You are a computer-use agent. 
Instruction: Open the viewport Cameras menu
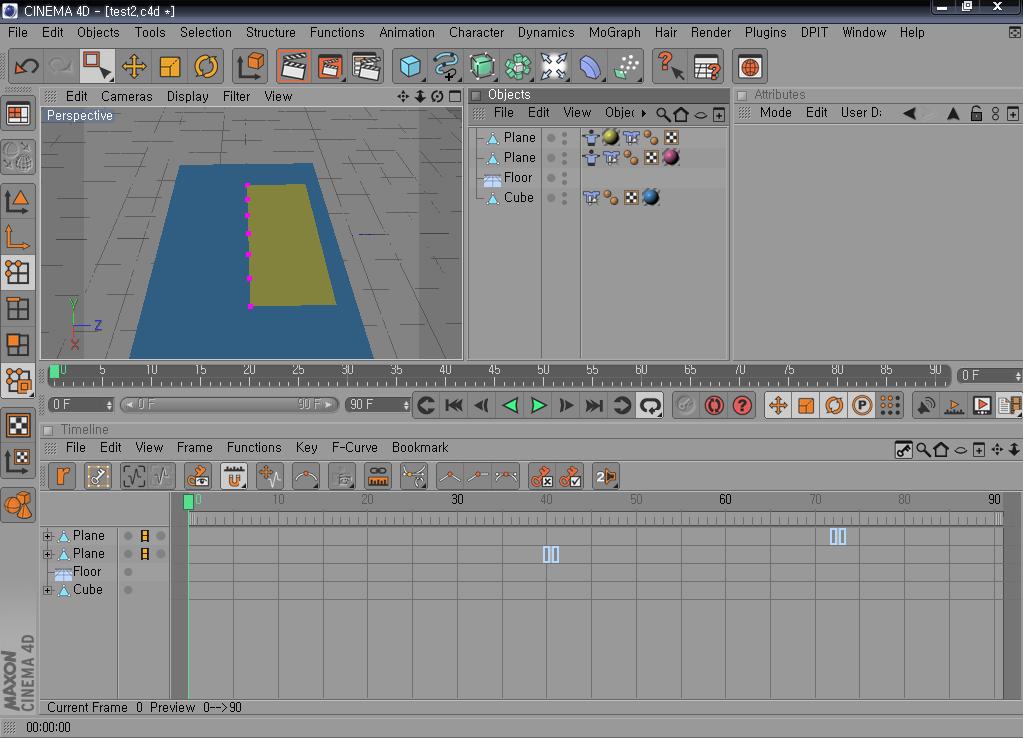[127, 96]
